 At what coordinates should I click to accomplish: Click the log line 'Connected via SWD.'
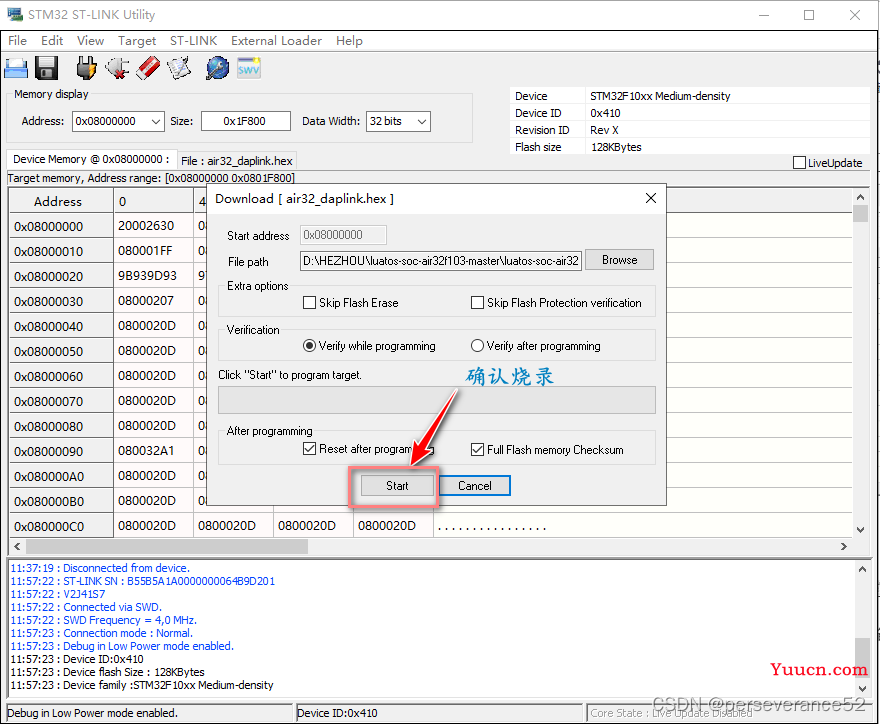[x=86, y=607]
